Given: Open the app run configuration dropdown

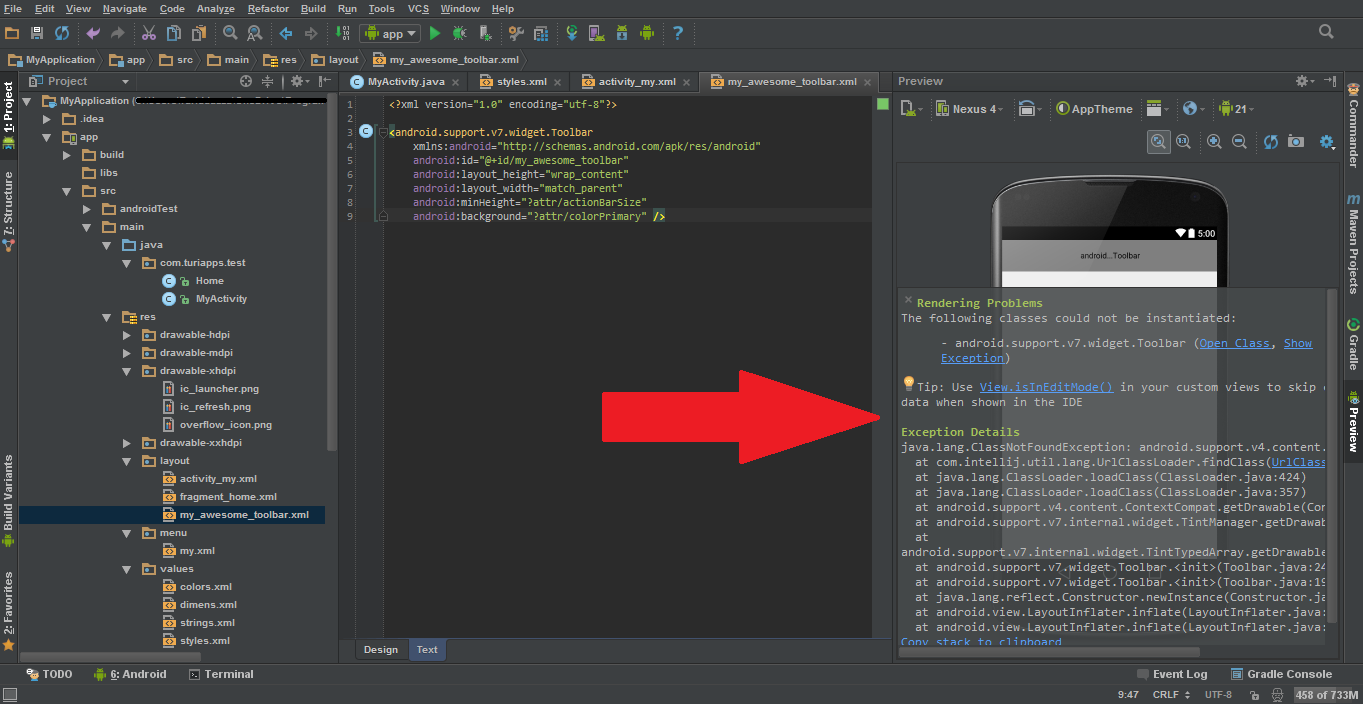Looking at the screenshot, I should [x=389, y=33].
